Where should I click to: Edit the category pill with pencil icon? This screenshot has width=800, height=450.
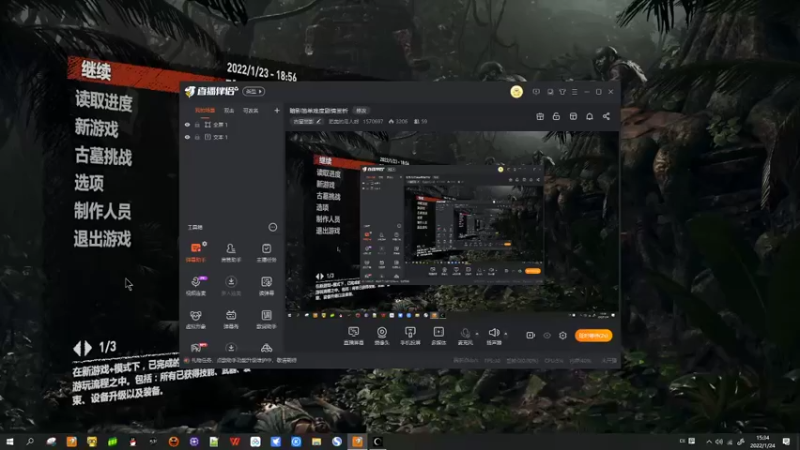307,121
